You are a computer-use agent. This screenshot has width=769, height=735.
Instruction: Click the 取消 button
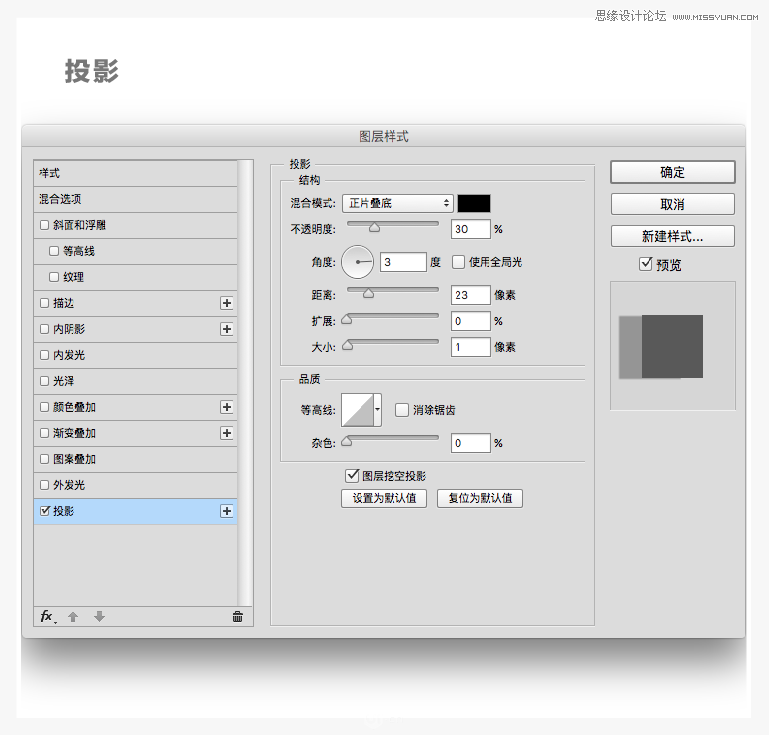coord(672,204)
